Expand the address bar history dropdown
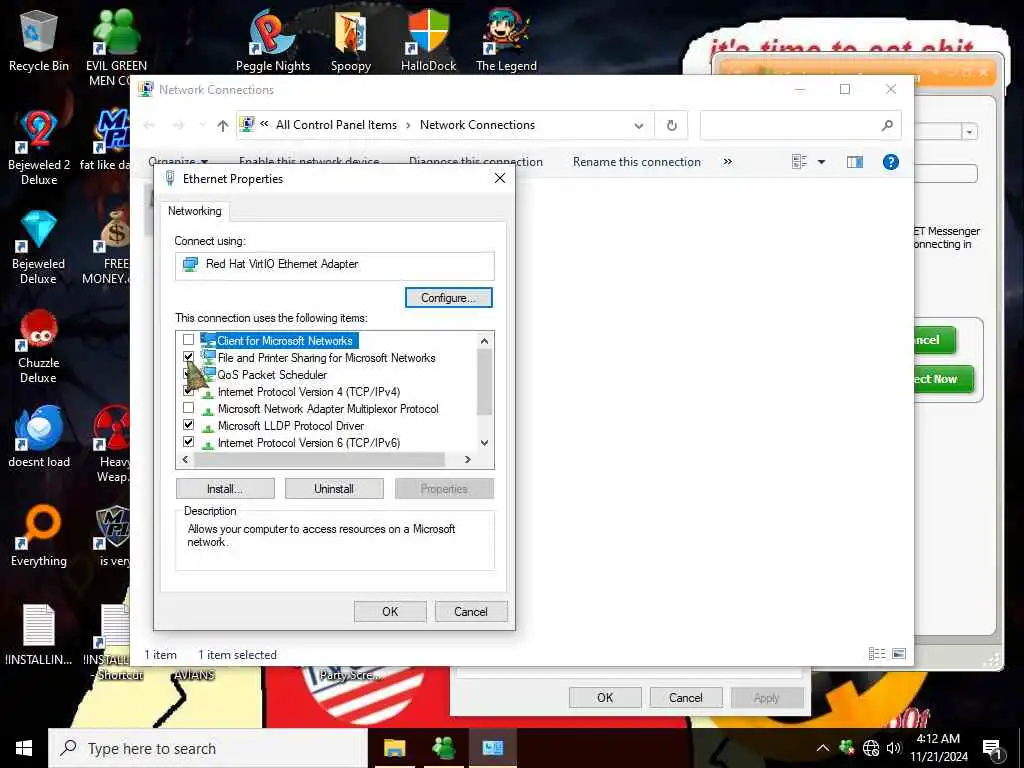Viewport: 1024px width, 768px height. click(x=639, y=125)
